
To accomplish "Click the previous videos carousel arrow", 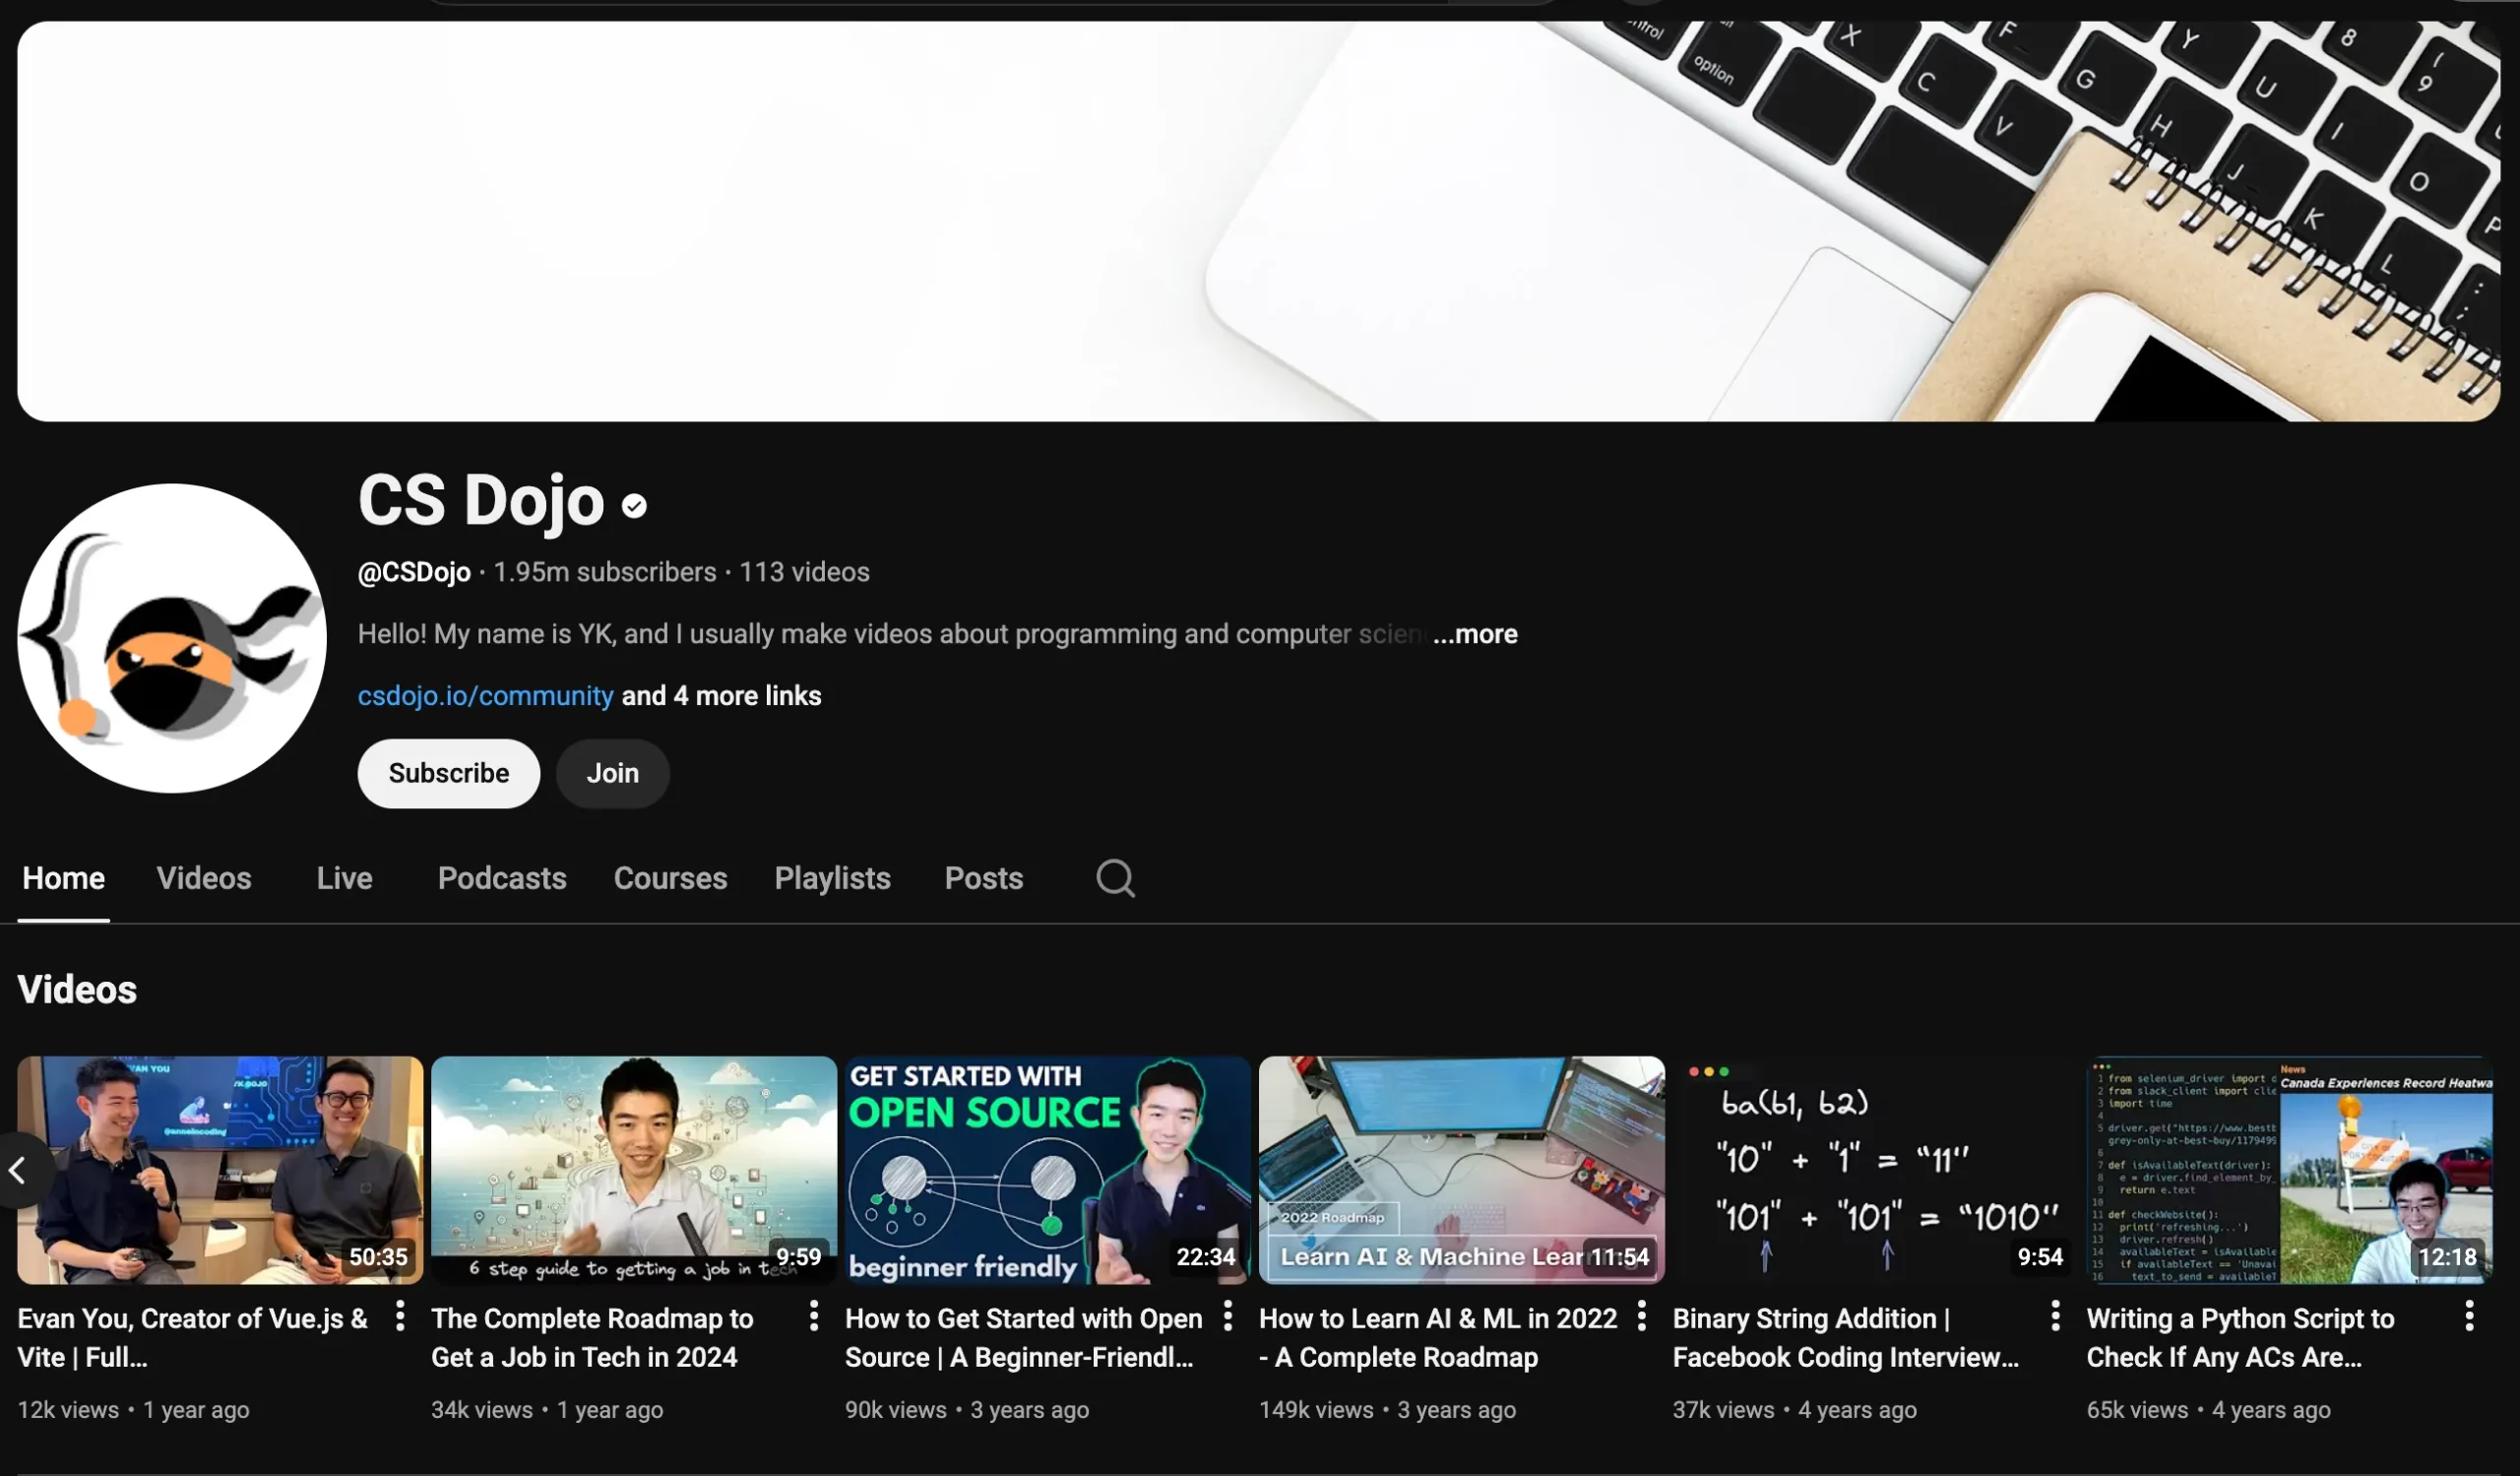I will tap(18, 1170).
